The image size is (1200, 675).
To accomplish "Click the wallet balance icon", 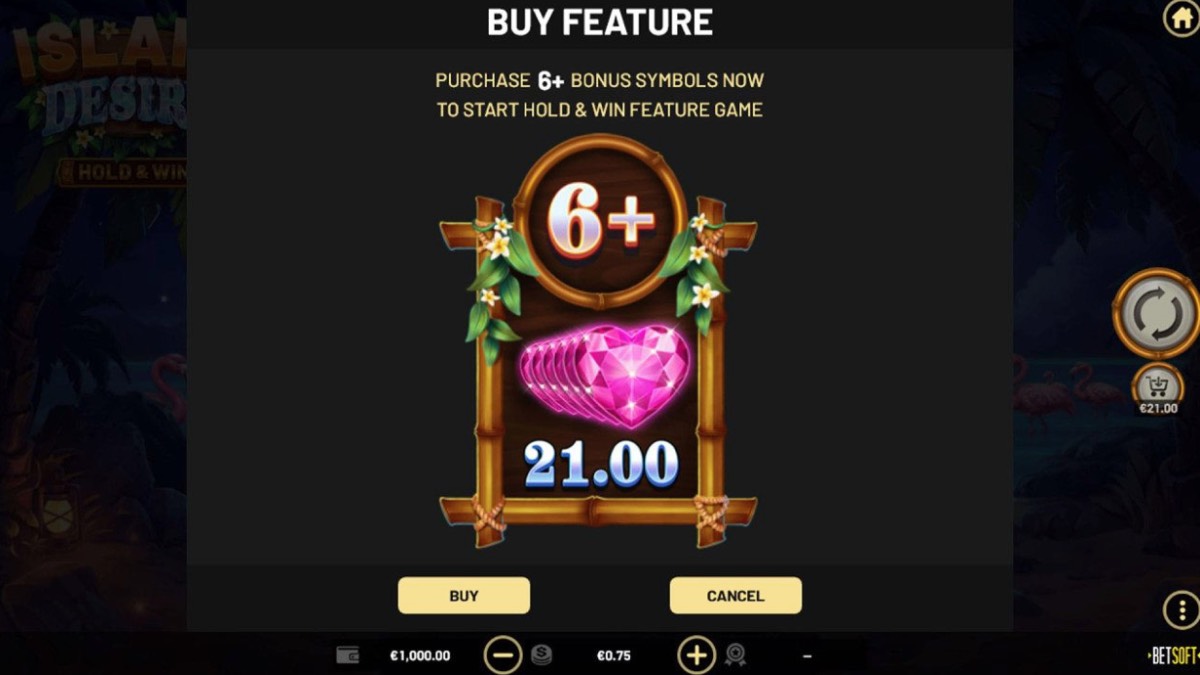I will coord(348,656).
